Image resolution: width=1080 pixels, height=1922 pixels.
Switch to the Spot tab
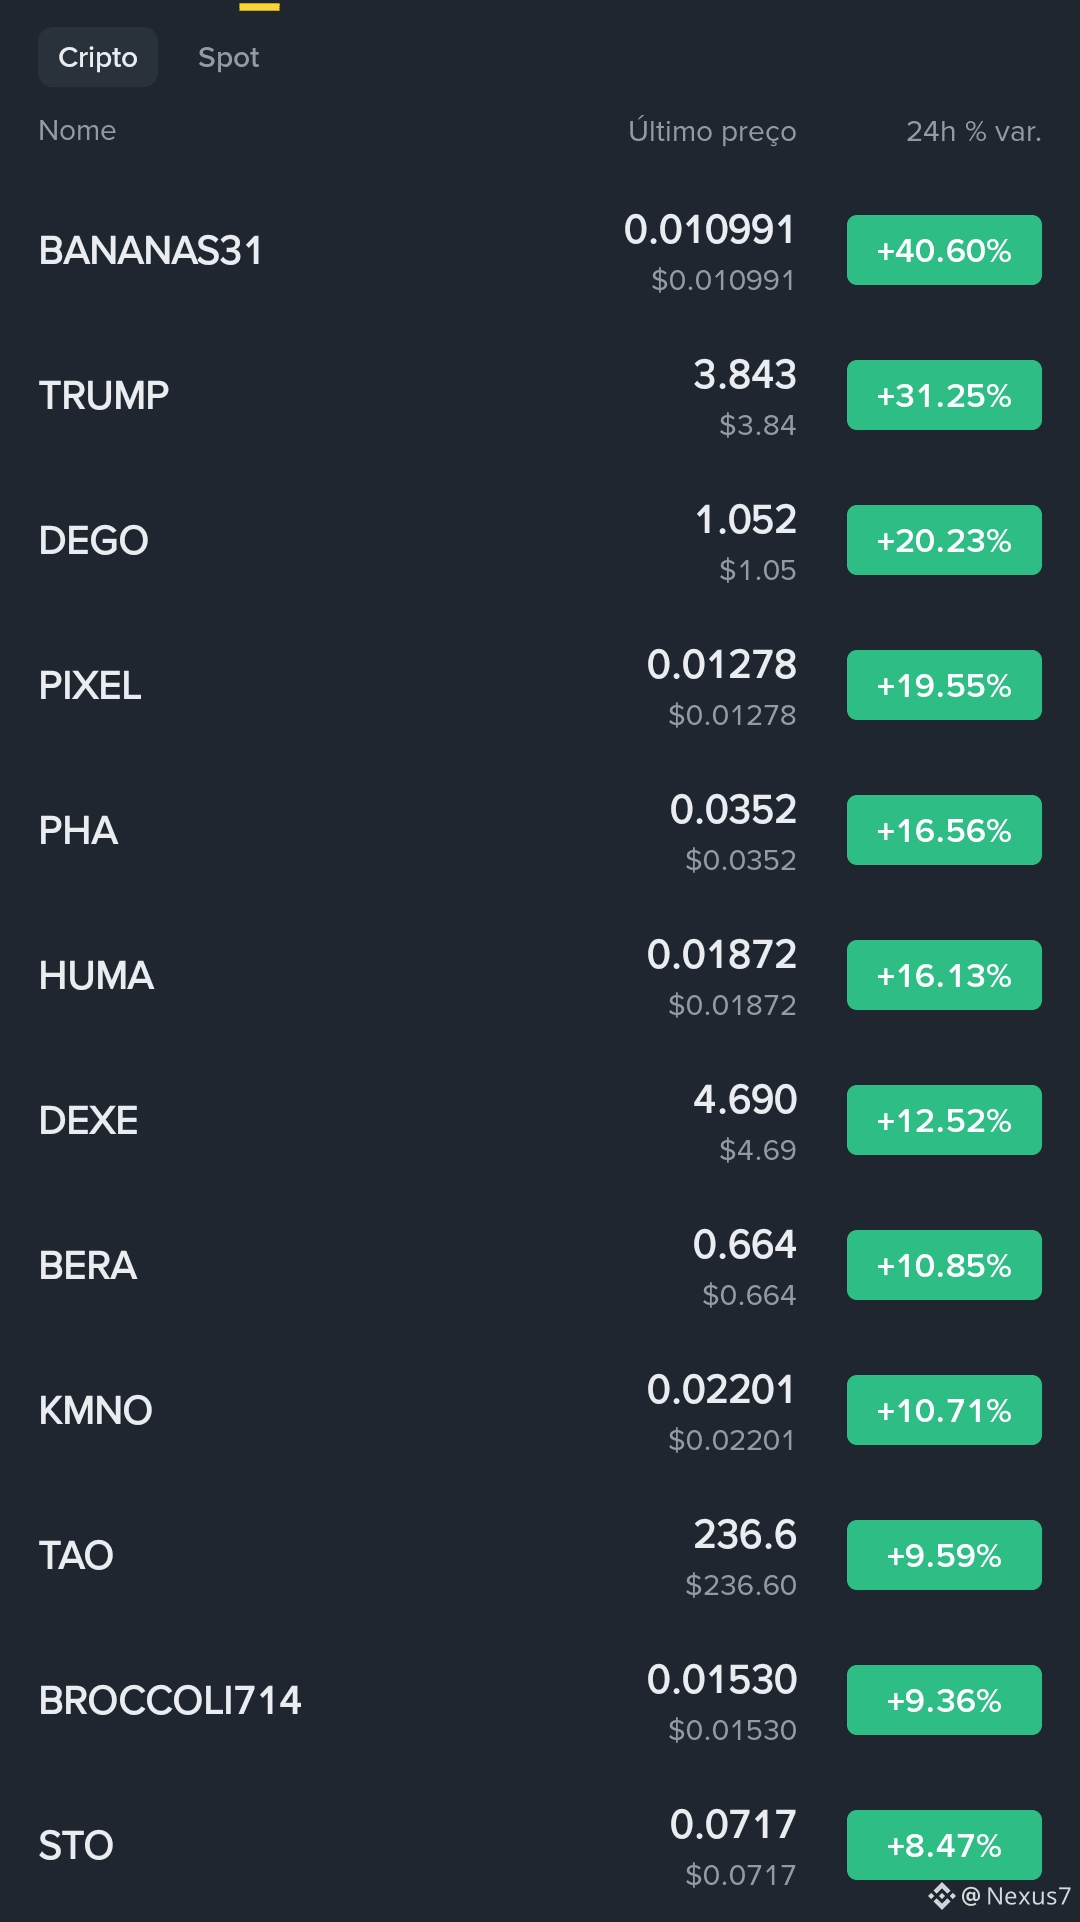tap(228, 57)
